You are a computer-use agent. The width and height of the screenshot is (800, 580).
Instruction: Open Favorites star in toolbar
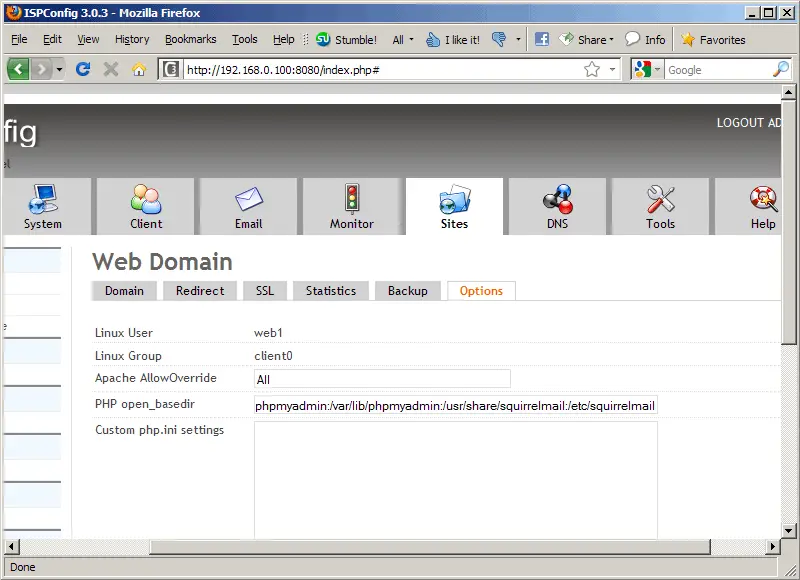click(x=713, y=39)
